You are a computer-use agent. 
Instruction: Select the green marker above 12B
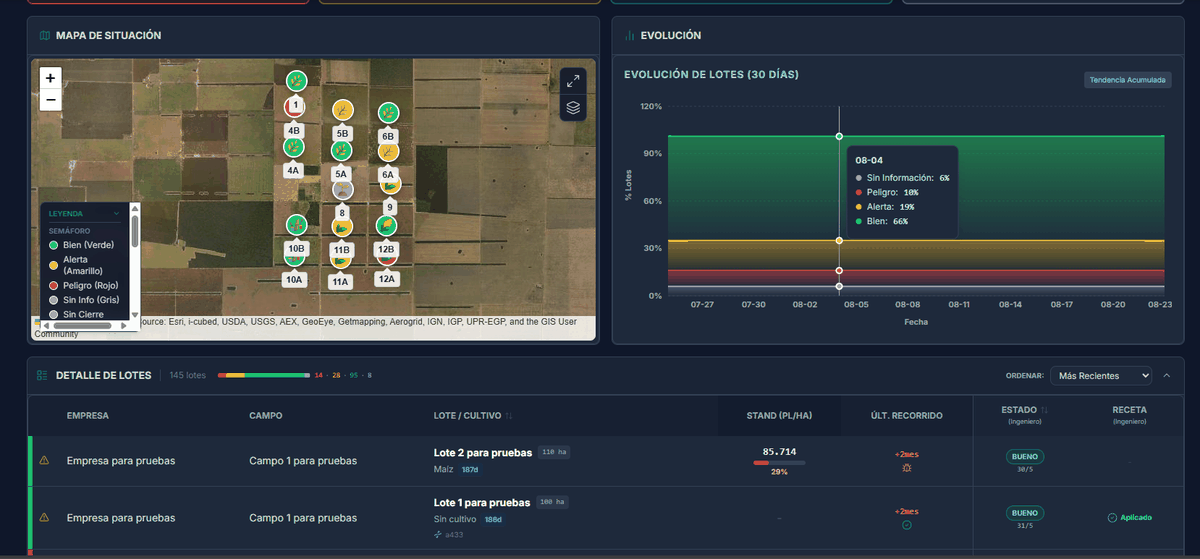point(386,226)
